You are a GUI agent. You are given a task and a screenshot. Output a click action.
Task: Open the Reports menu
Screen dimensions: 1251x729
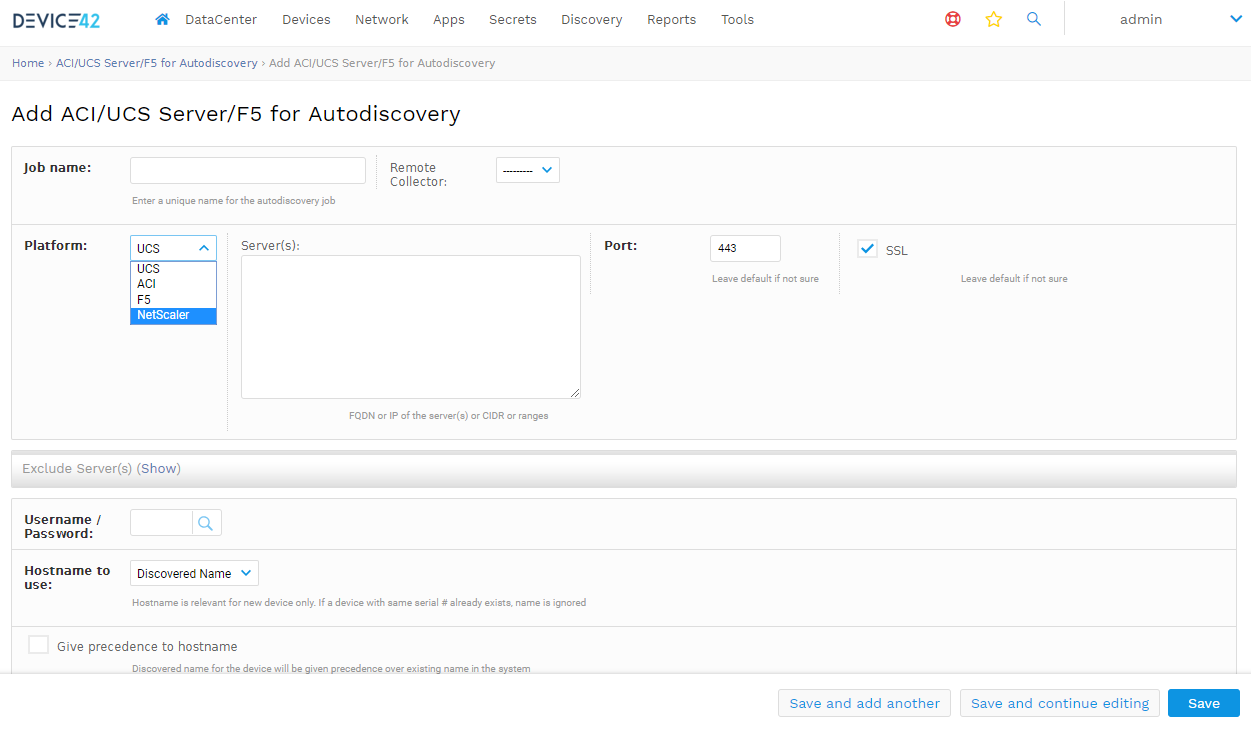click(x=672, y=19)
